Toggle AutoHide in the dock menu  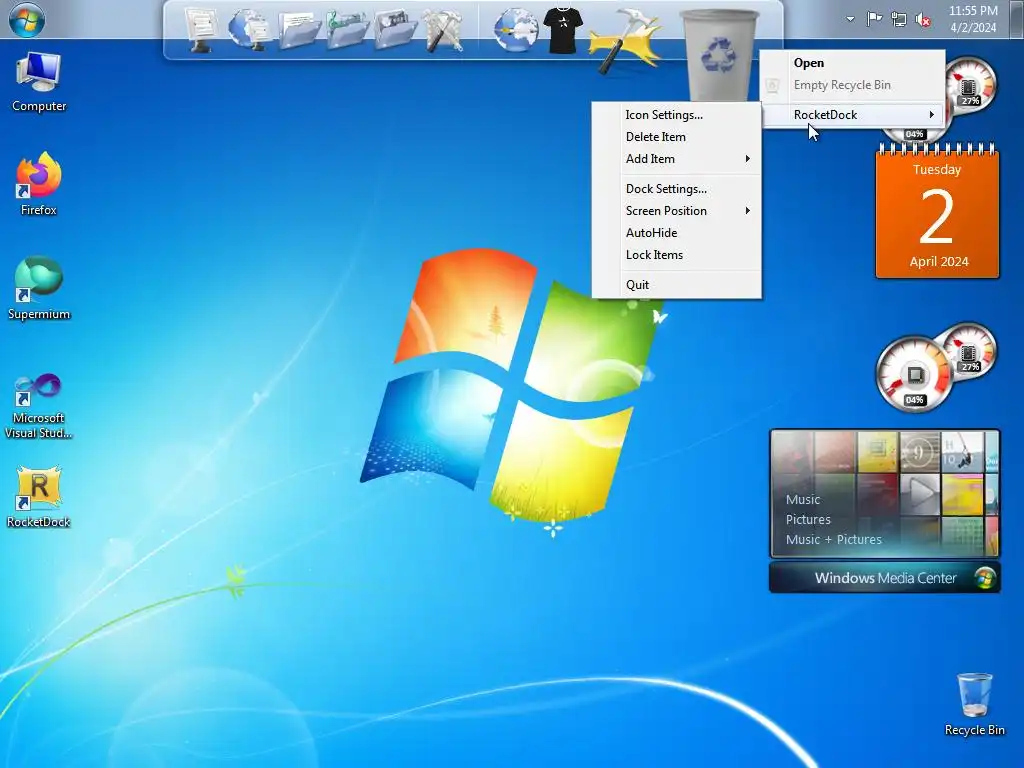(677, 233)
